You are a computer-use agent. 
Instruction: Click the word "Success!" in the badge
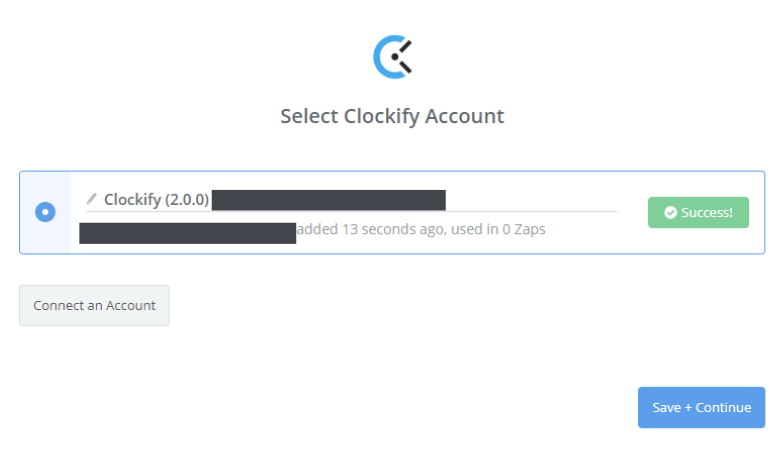click(707, 213)
